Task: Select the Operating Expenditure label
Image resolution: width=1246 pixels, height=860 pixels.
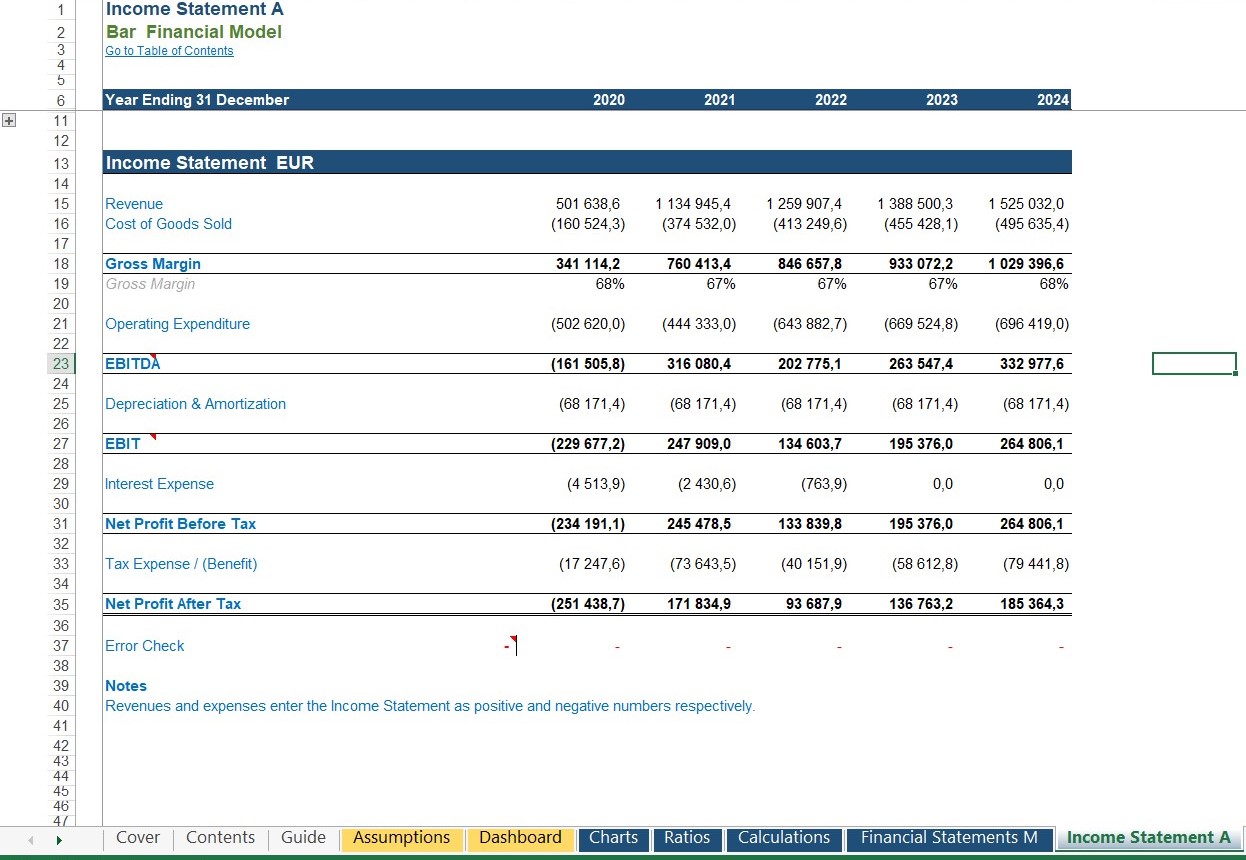Action: click(x=178, y=324)
